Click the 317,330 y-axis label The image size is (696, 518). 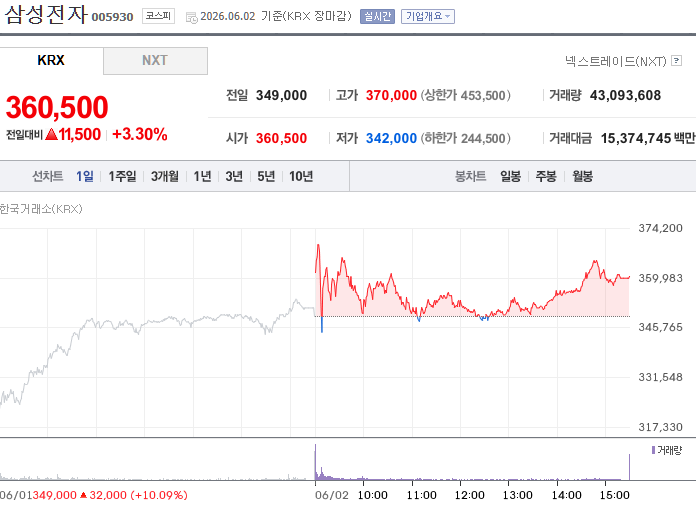(x=660, y=427)
